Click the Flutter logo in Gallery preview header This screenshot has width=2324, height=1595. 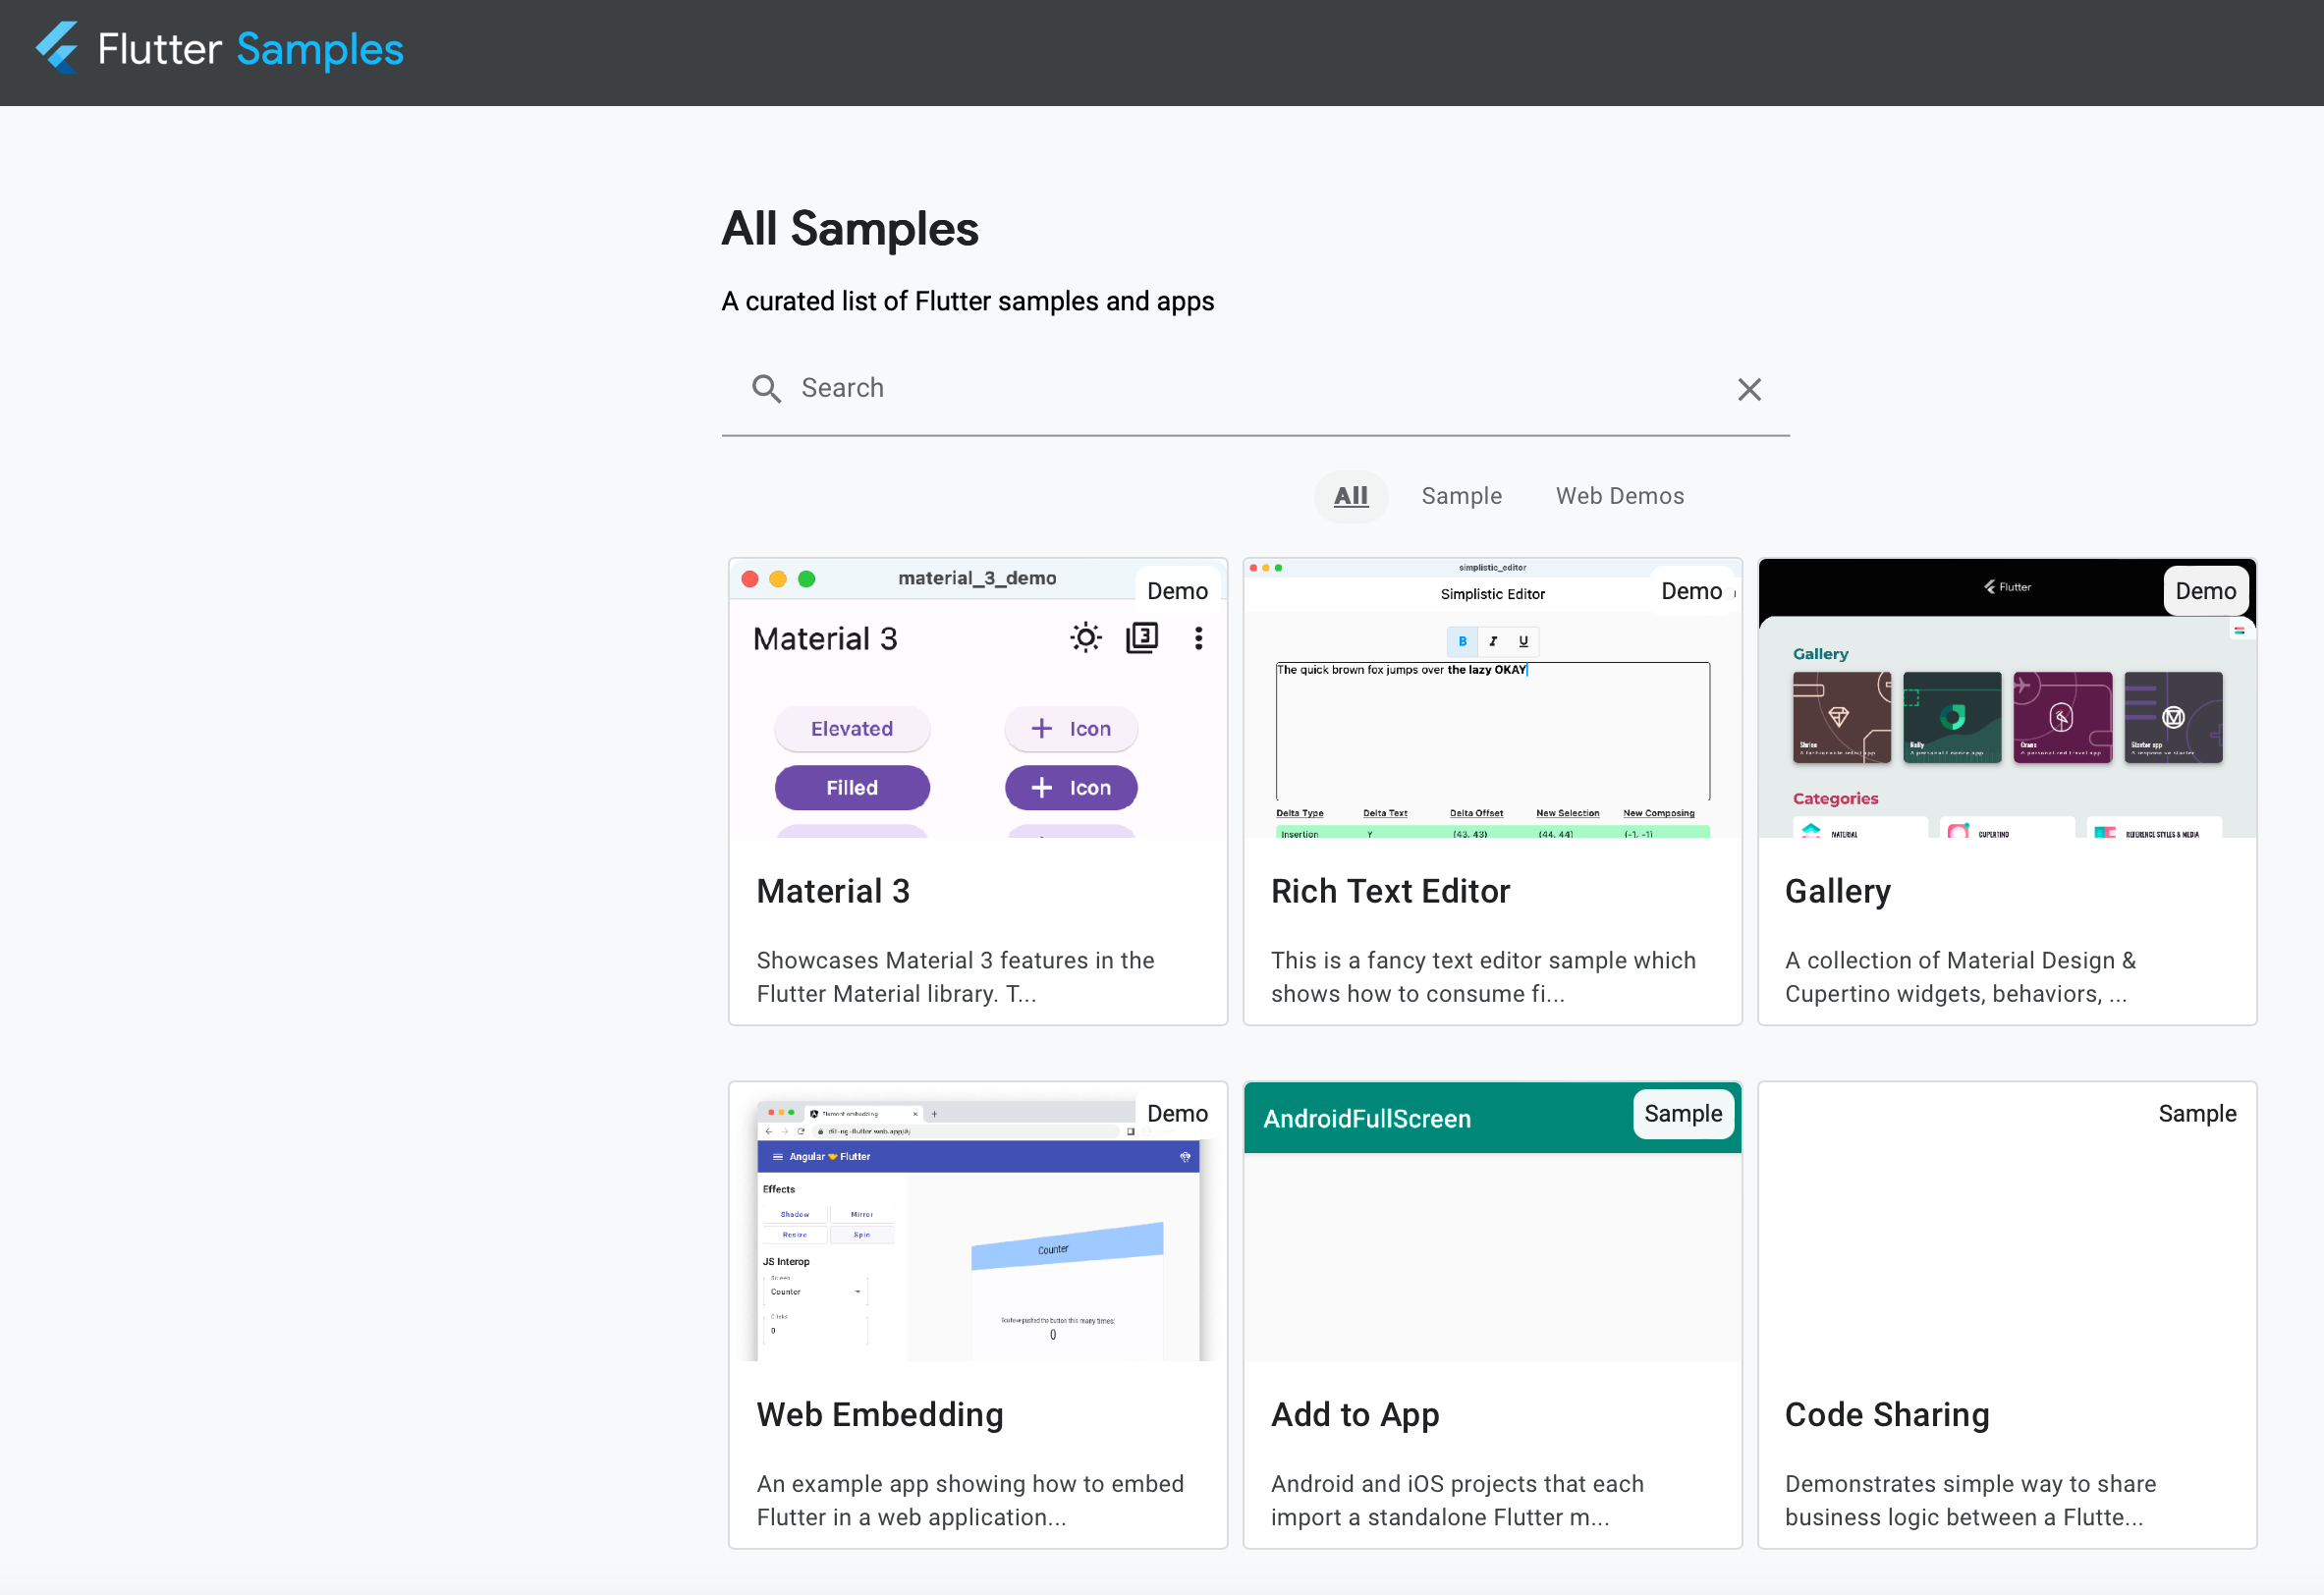tap(2007, 587)
